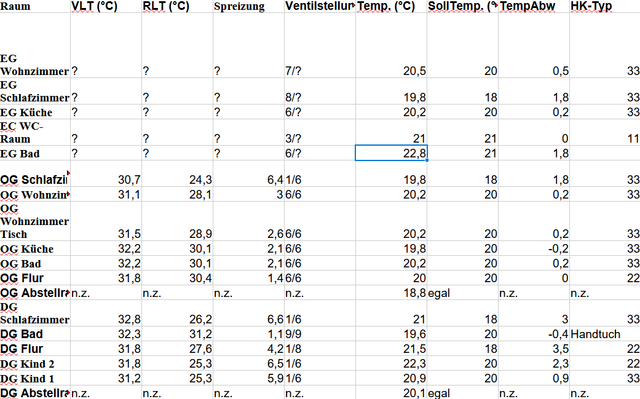Click the temperature value 21,5
This screenshot has height=399, width=640.
point(391,349)
